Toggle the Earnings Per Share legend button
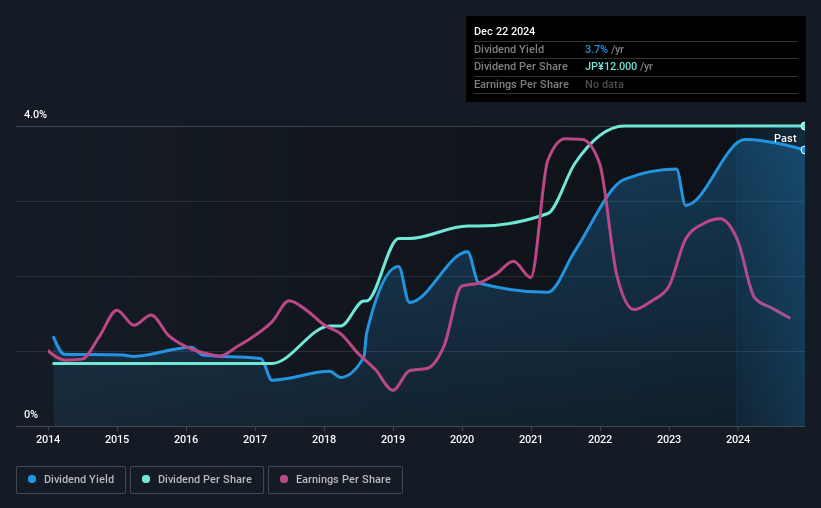821x508 pixels. pos(335,480)
